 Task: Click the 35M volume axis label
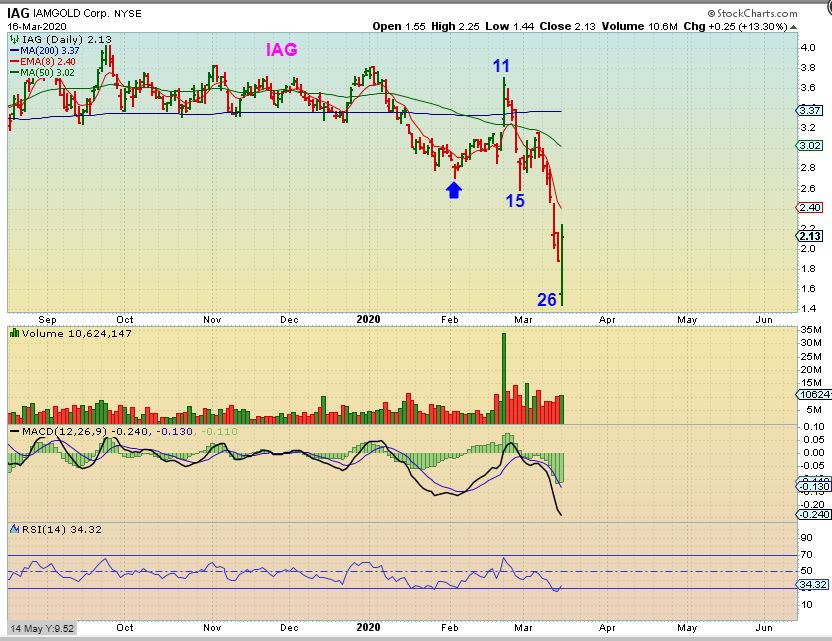[x=810, y=330]
